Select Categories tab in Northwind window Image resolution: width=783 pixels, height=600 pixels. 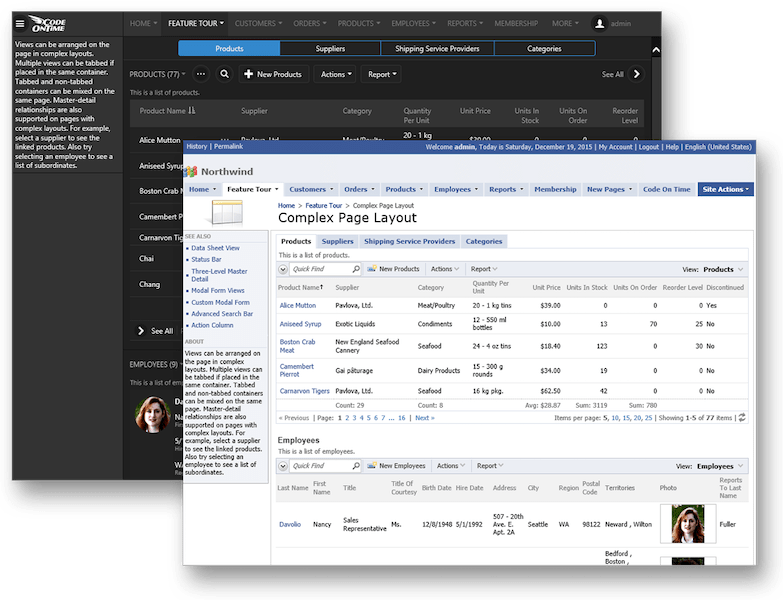point(484,241)
